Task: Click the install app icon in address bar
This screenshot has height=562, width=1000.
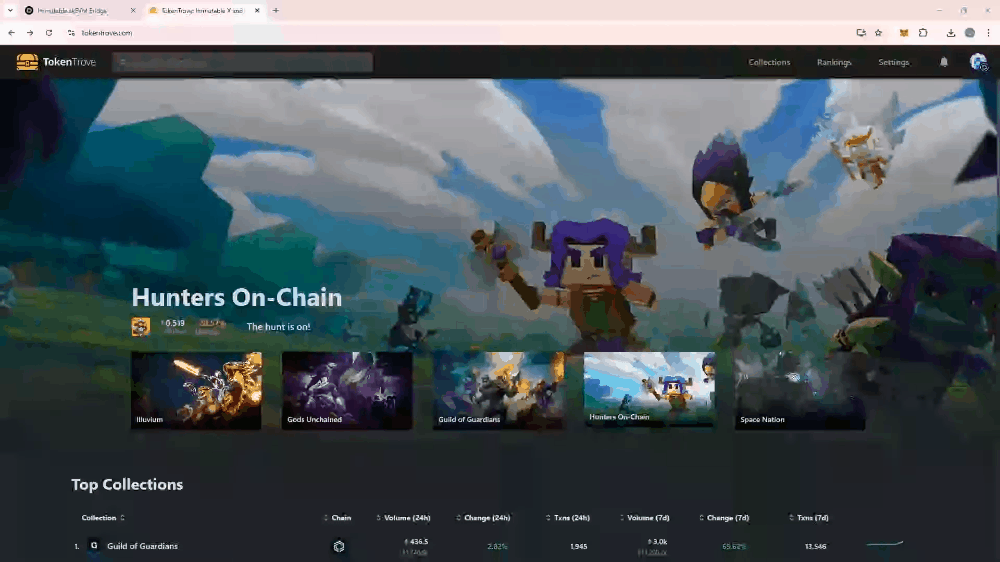Action: [861, 33]
